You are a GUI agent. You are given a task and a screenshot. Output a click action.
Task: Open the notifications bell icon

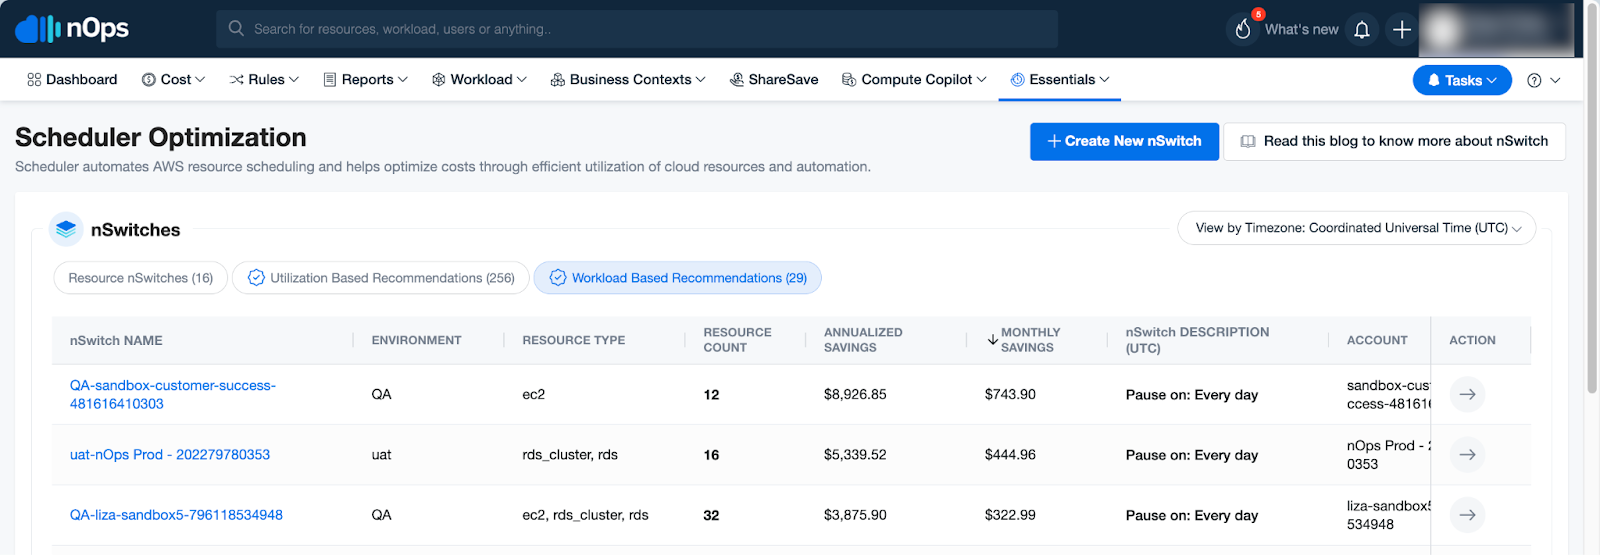[x=1361, y=30]
